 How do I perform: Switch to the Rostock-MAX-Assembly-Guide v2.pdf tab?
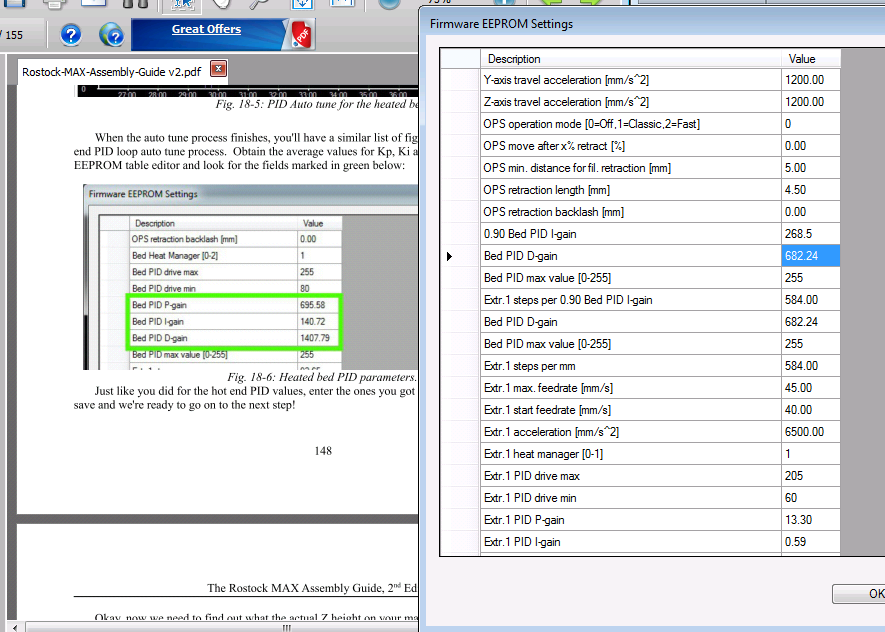click(x=113, y=71)
